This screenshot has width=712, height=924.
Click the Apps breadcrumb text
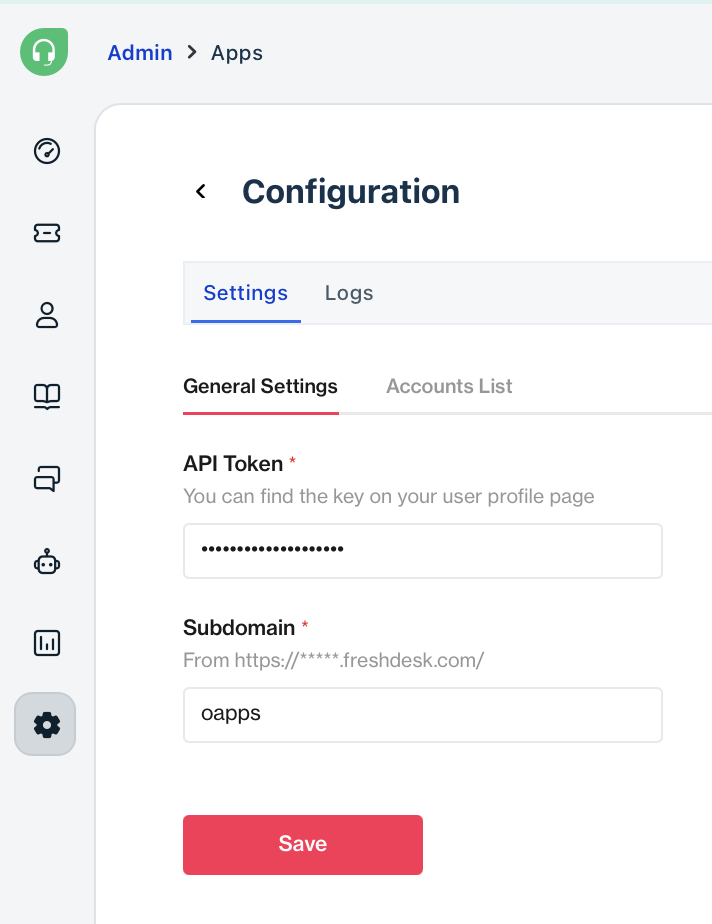pos(237,53)
